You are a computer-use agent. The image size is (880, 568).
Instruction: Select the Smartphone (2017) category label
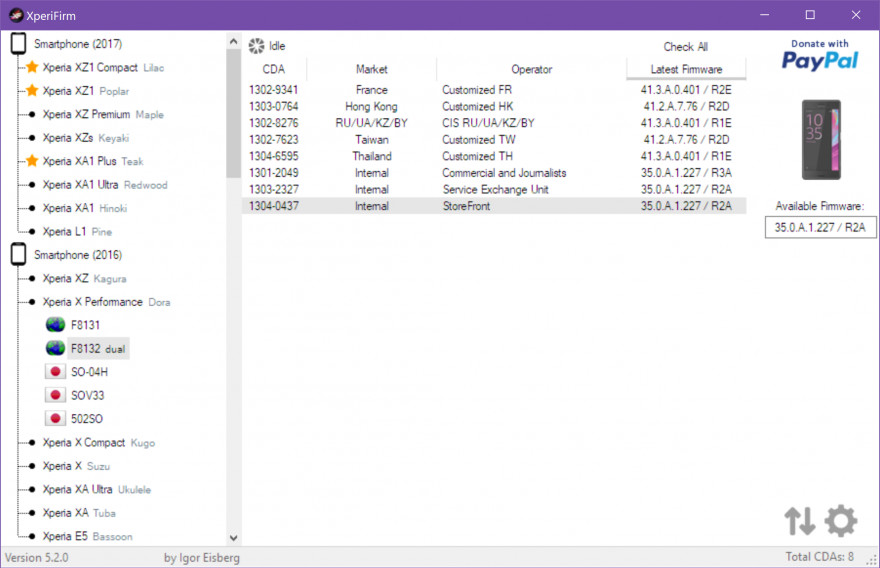[x=77, y=44]
